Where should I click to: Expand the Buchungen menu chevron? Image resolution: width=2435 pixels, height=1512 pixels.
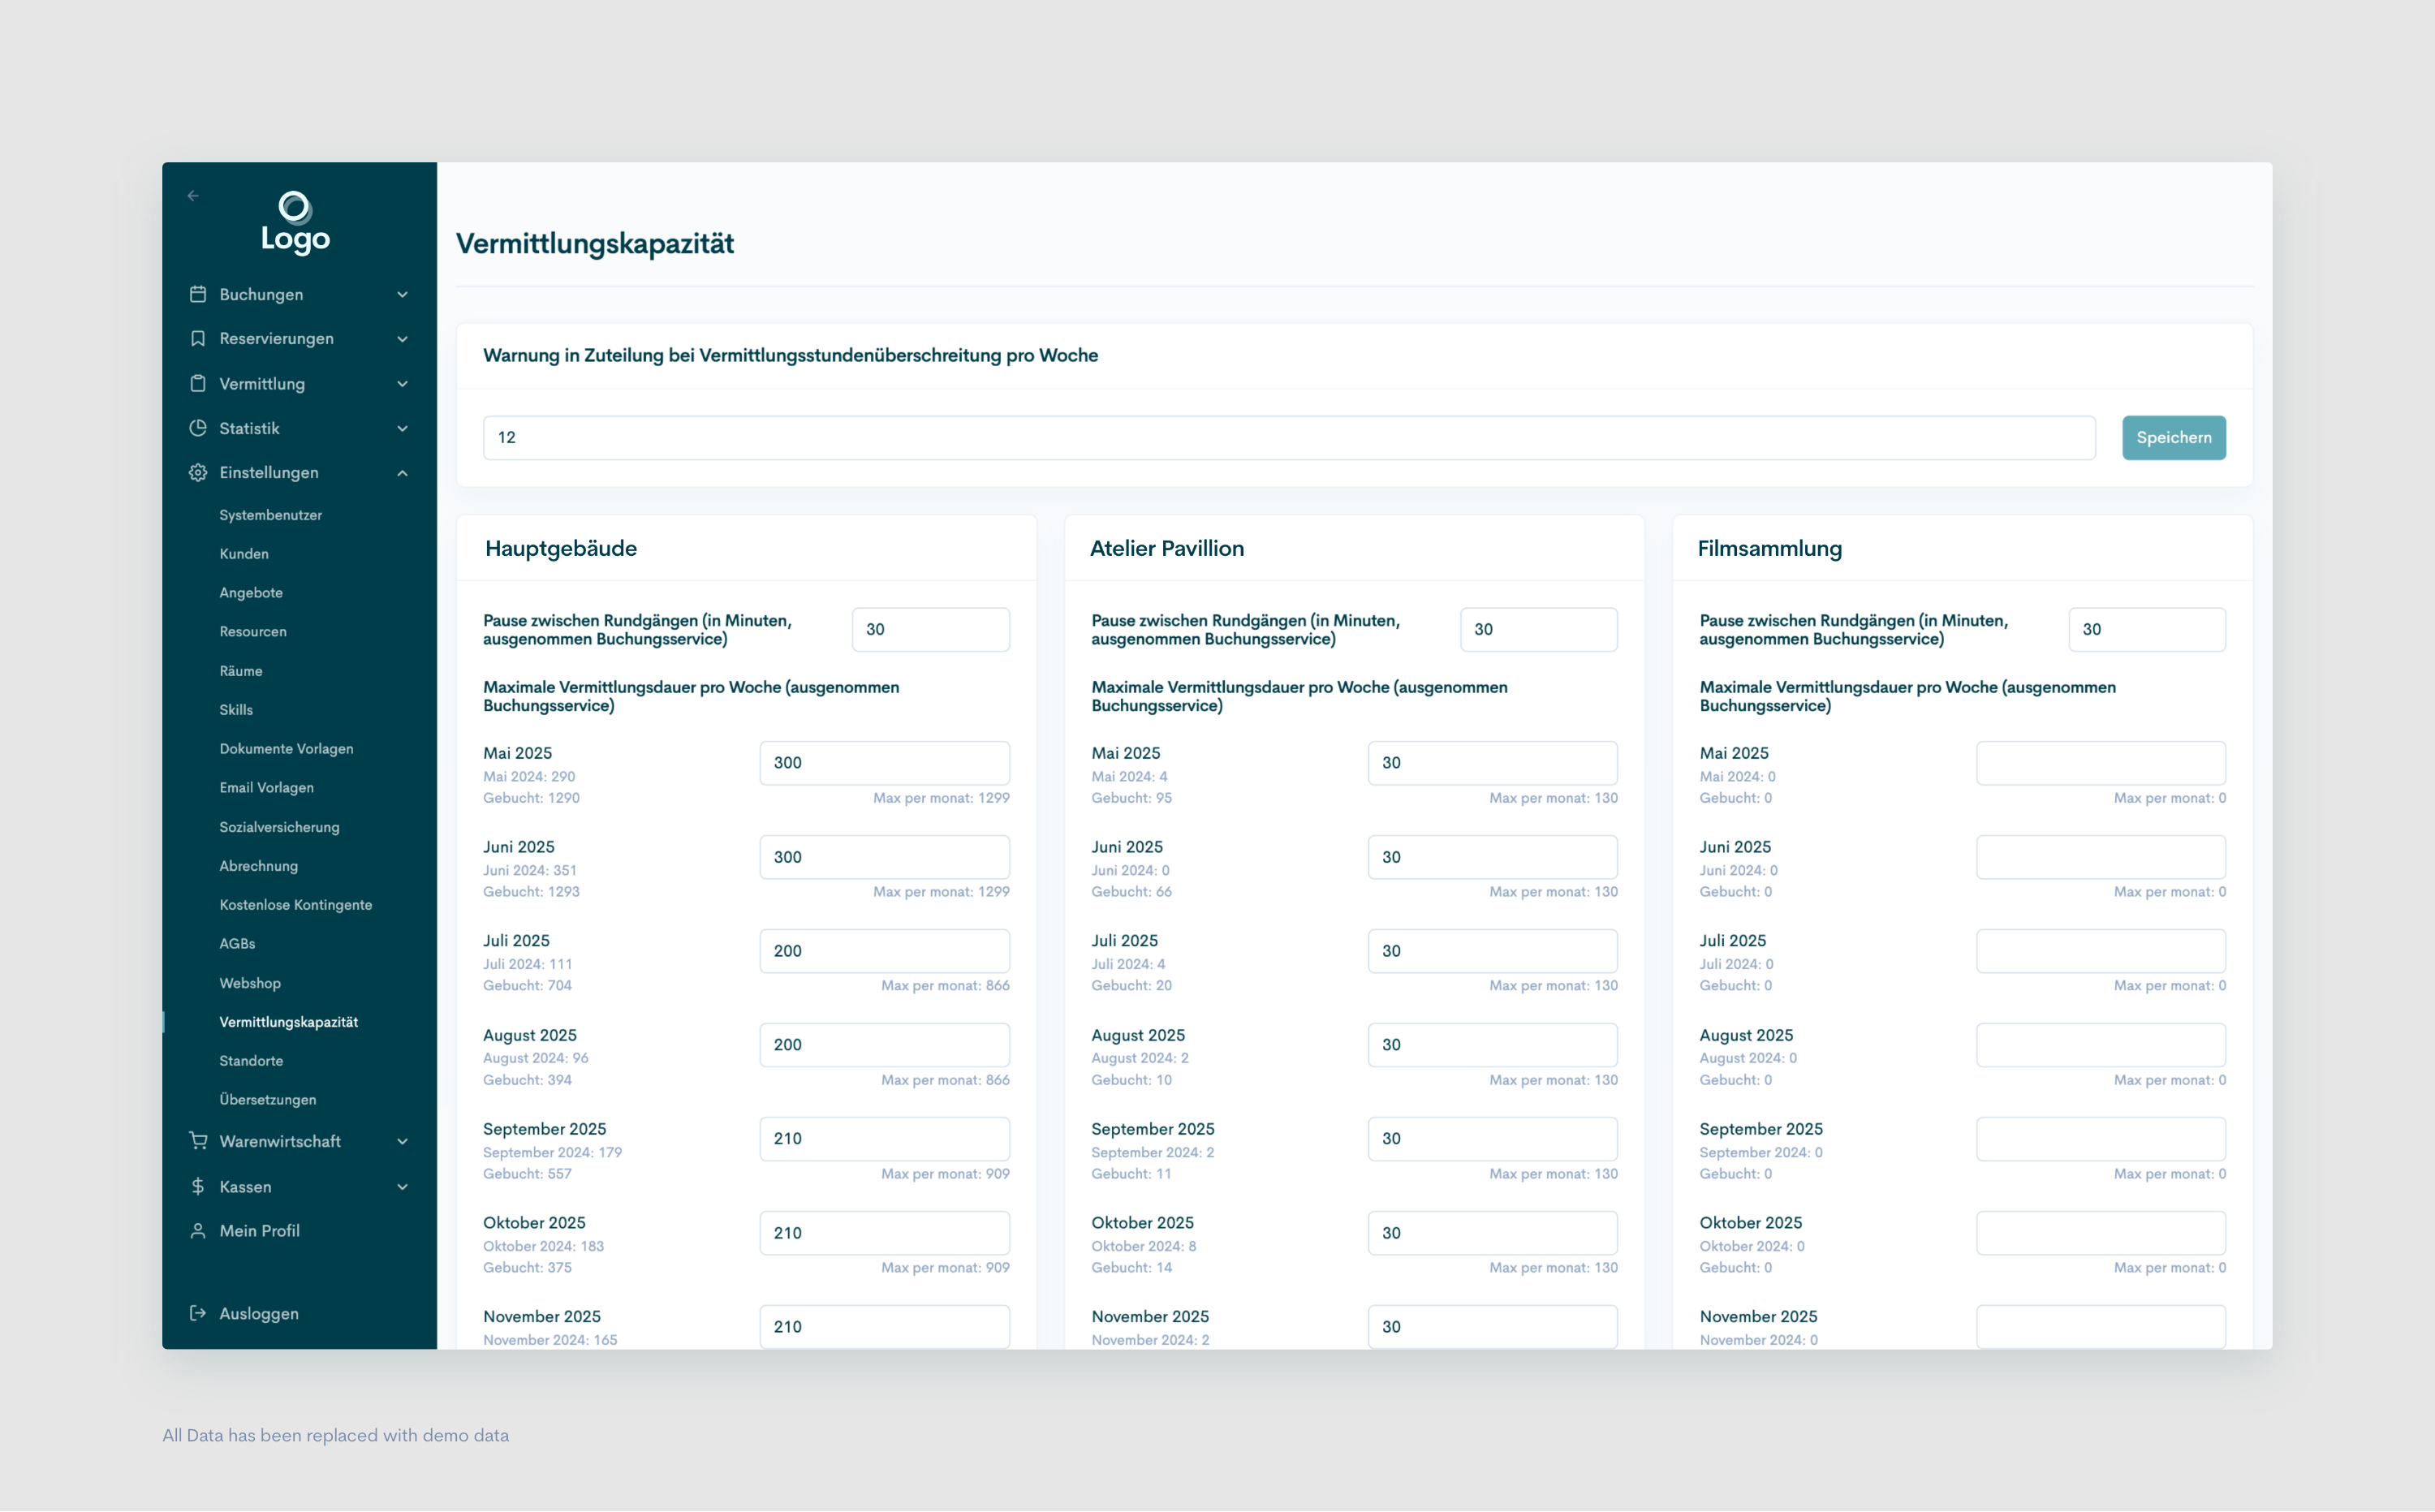coord(402,294)
